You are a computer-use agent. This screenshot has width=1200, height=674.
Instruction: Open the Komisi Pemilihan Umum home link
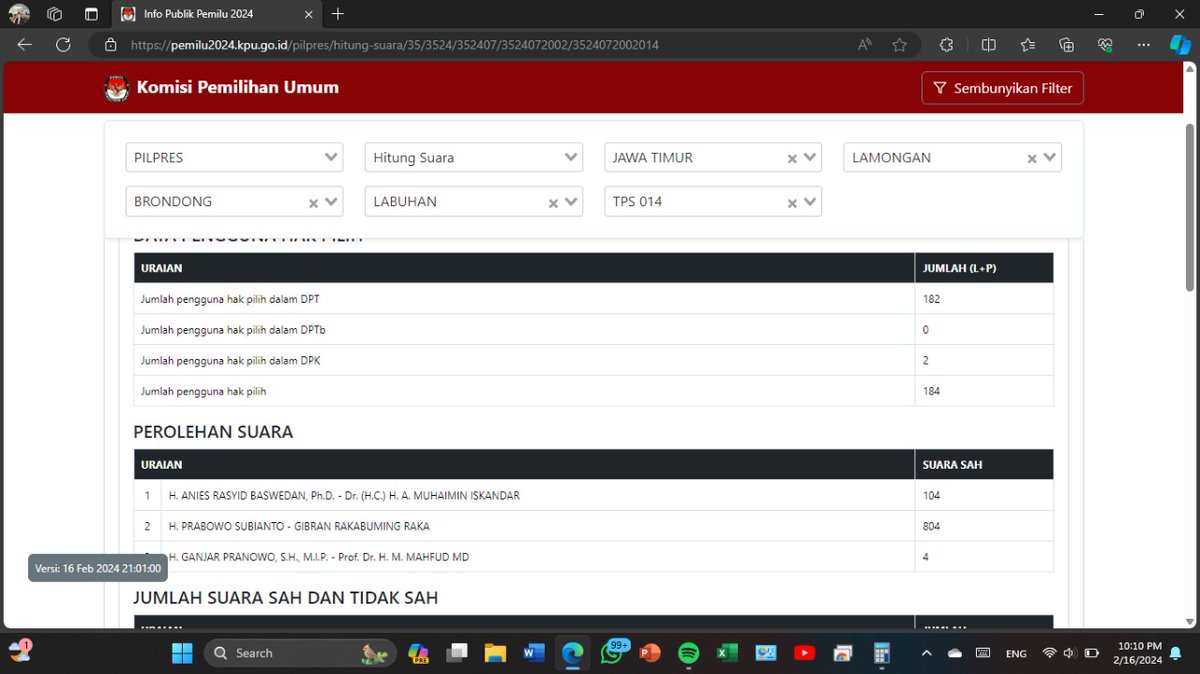tap(238, 87)
